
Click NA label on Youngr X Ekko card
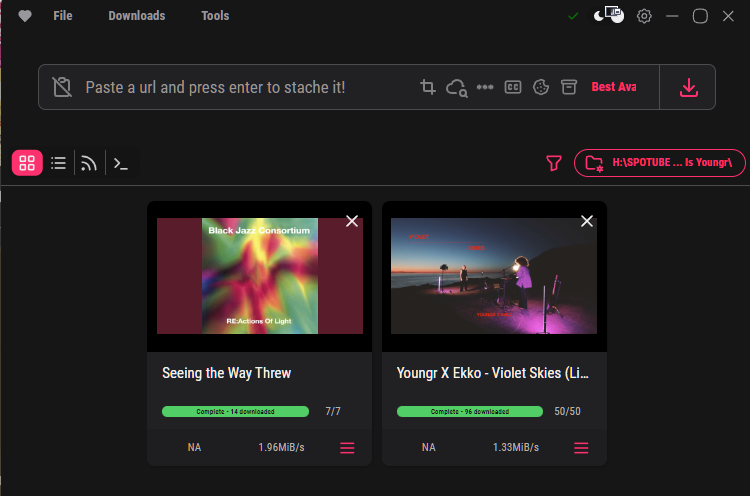(429, 447)
